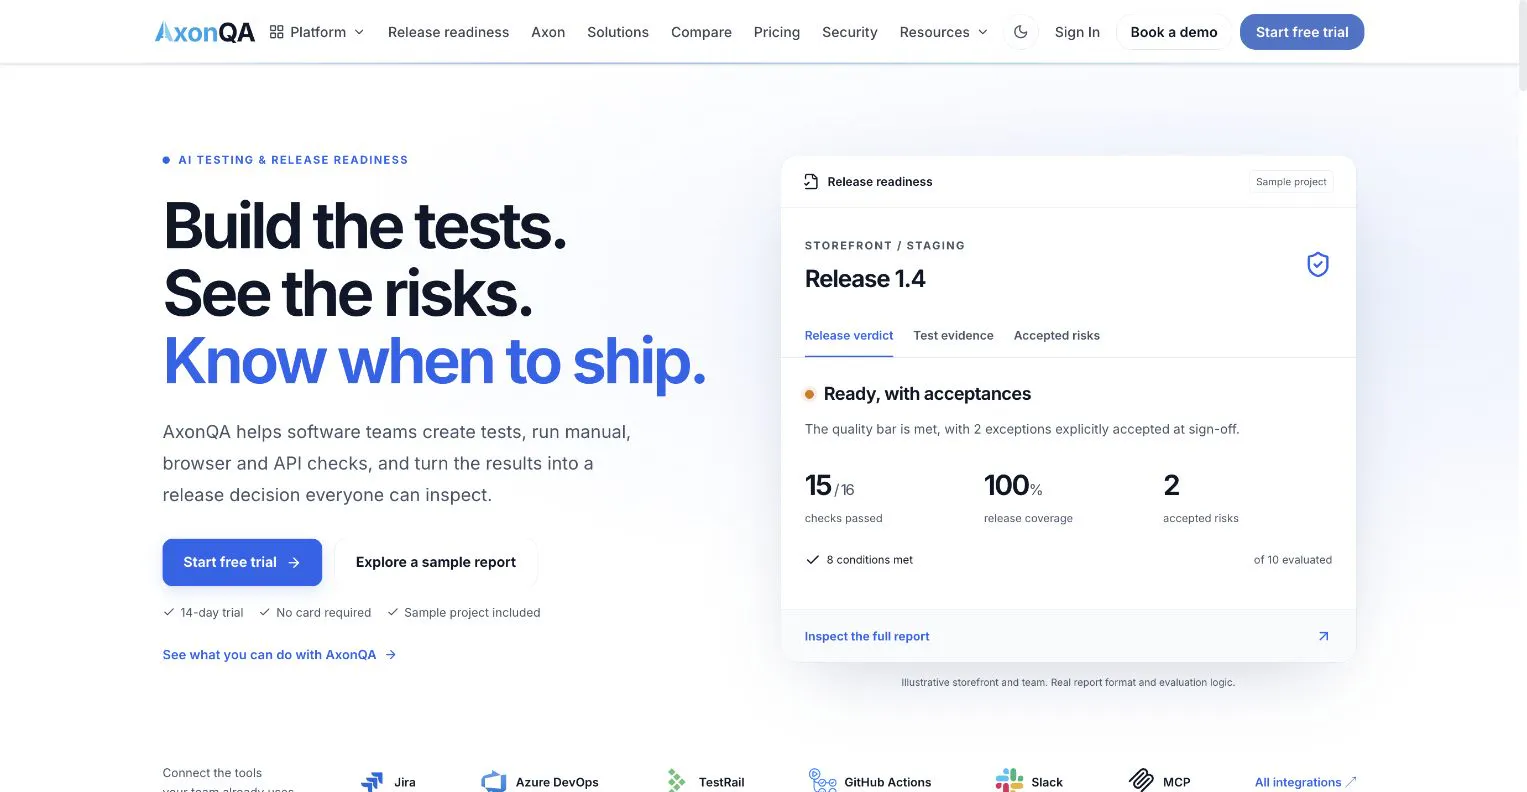Toggle dark mode moon icon

pyautogui.click(x=1021, y=32)
